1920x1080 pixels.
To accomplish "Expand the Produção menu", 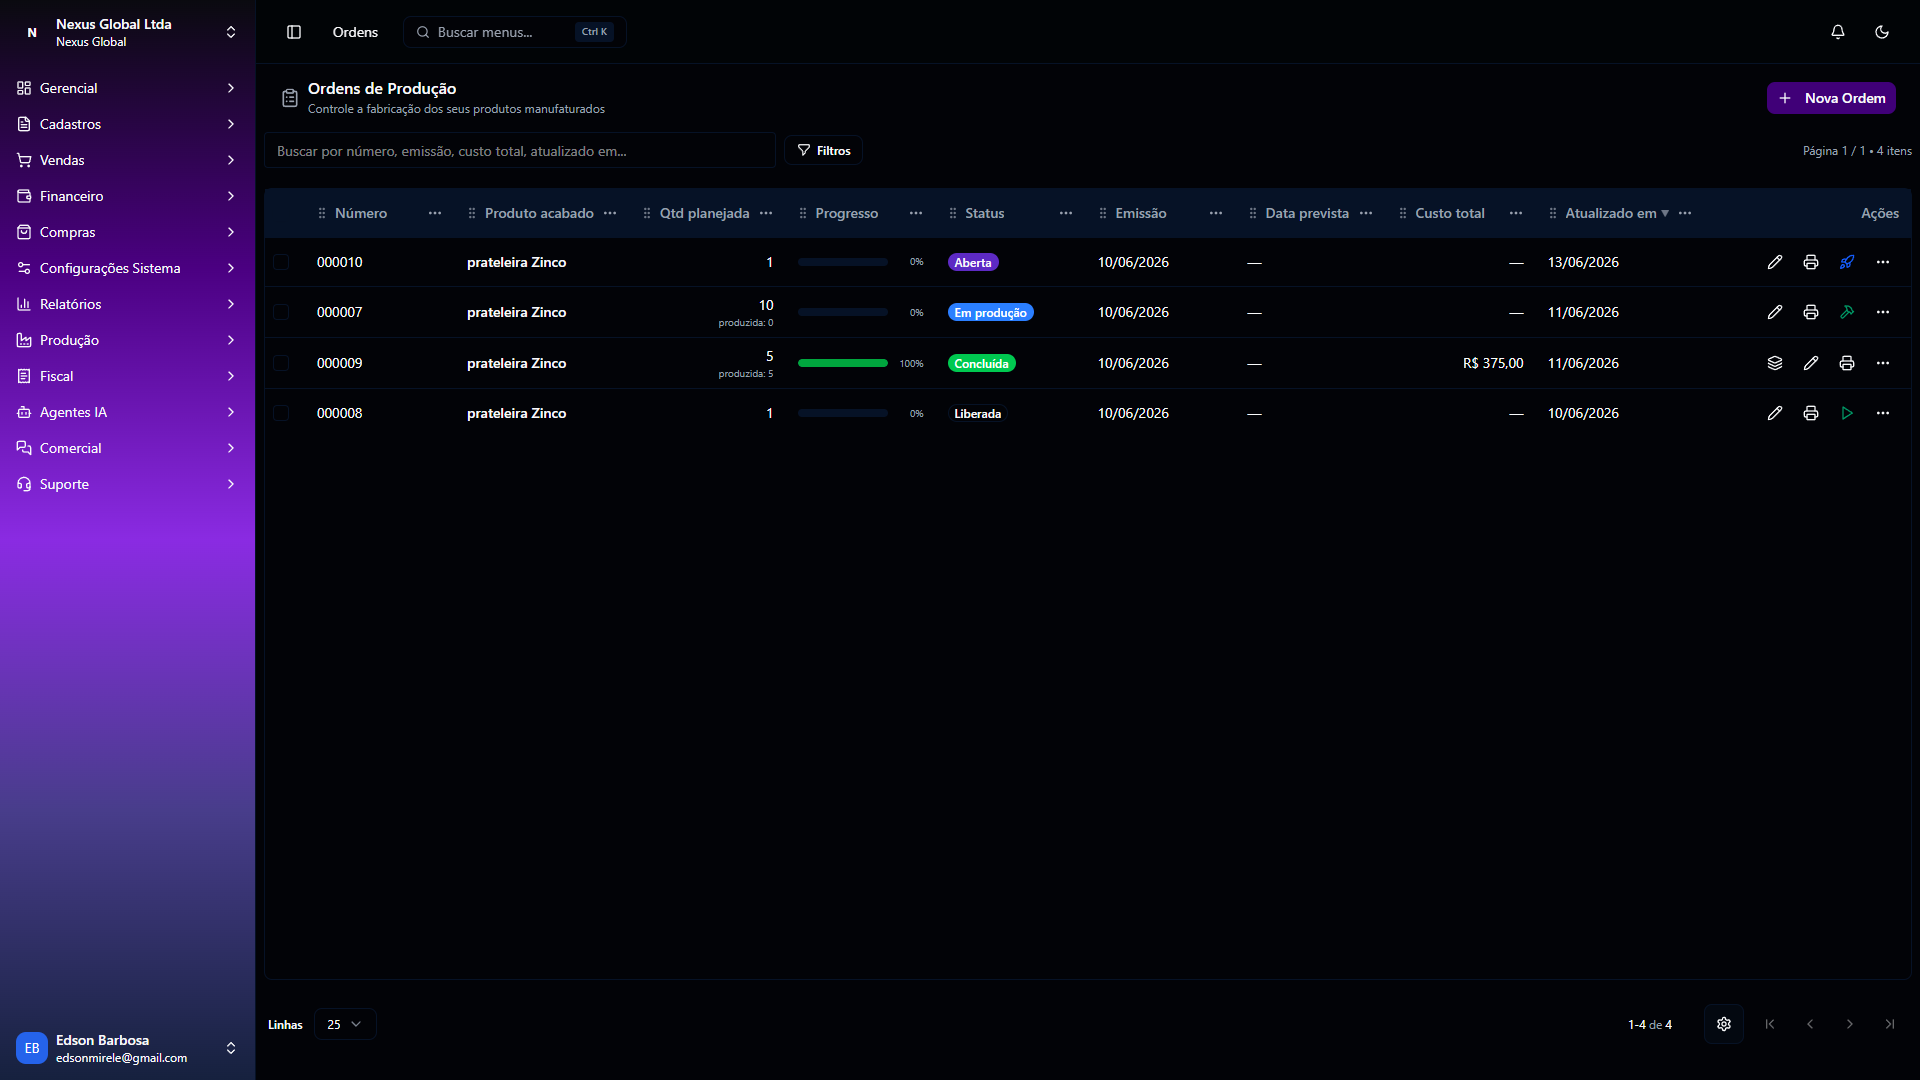I will [x=128, y=340].
